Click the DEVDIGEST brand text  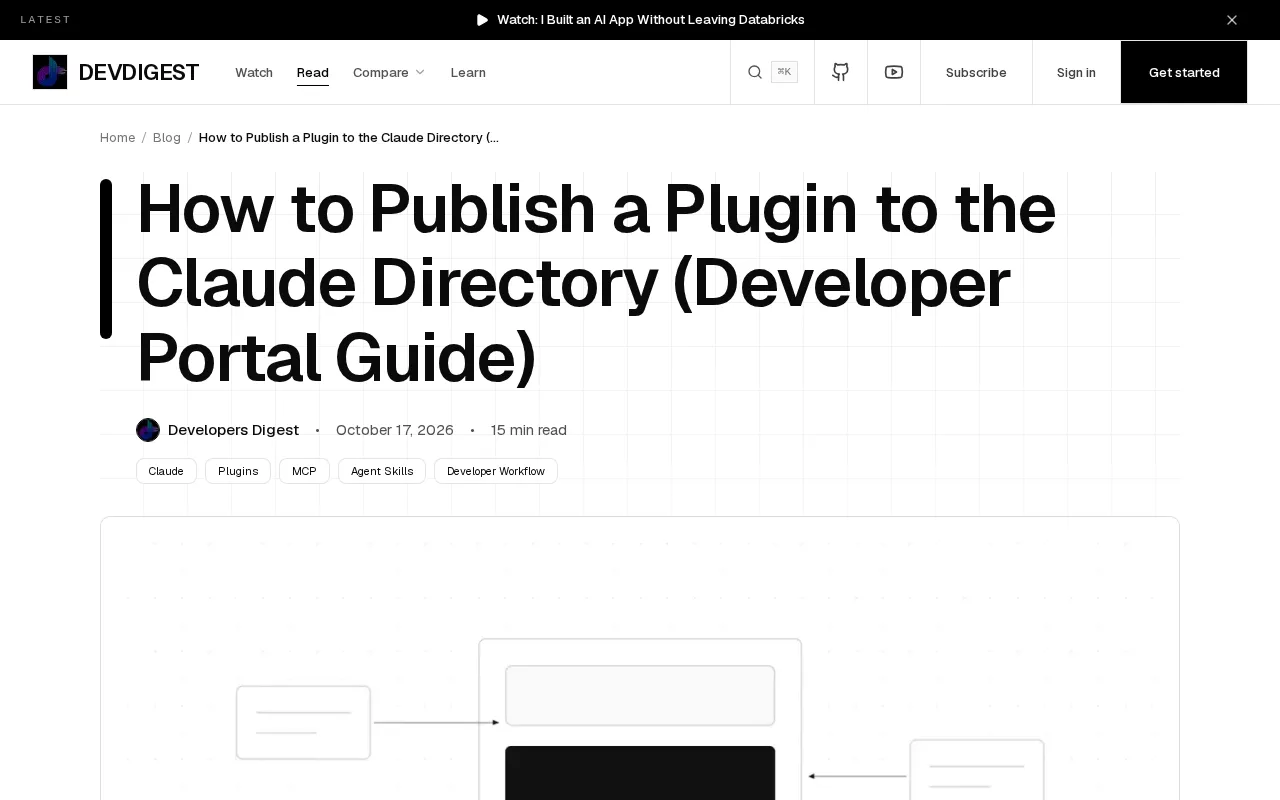click(139, 72)
